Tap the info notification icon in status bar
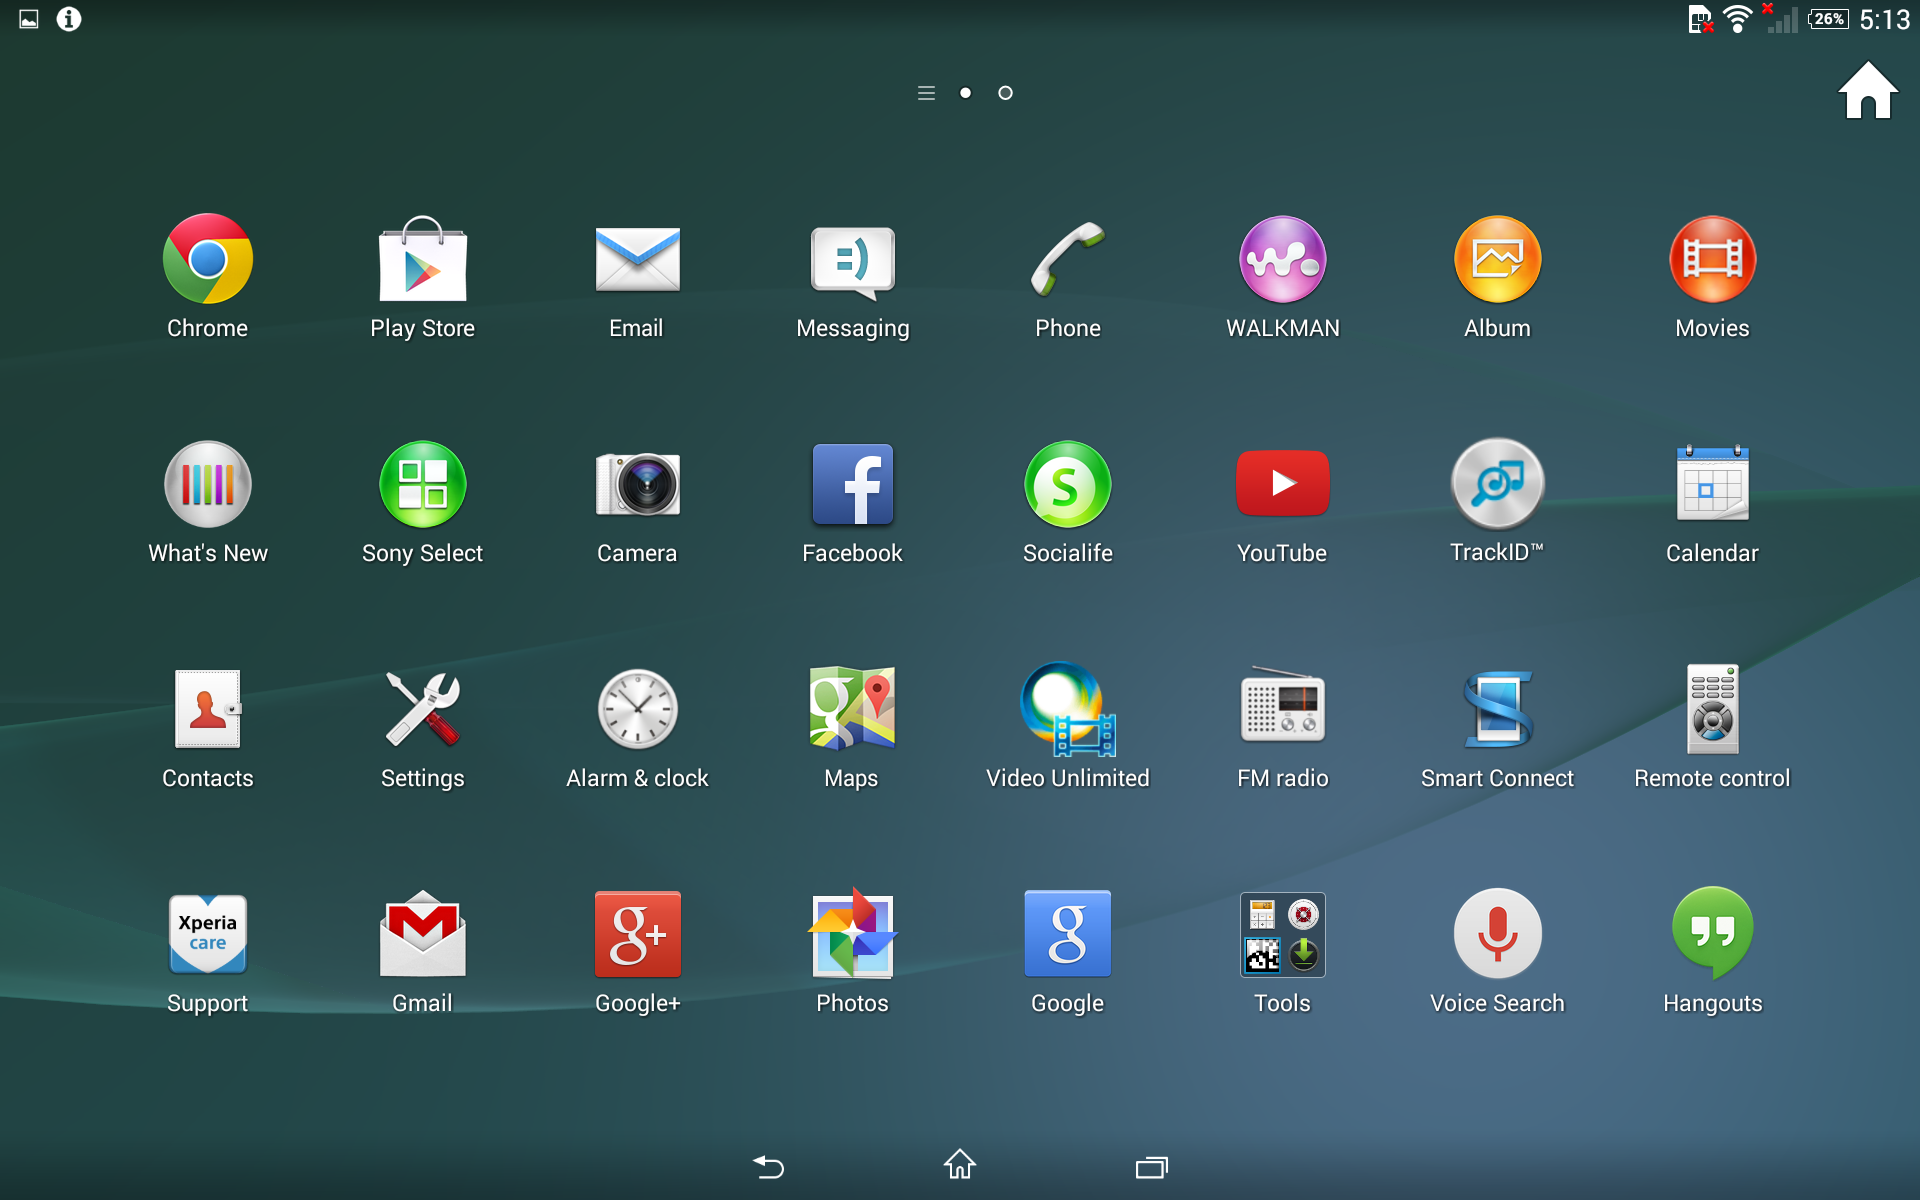 pyautogui.click(x=69, y=19)
